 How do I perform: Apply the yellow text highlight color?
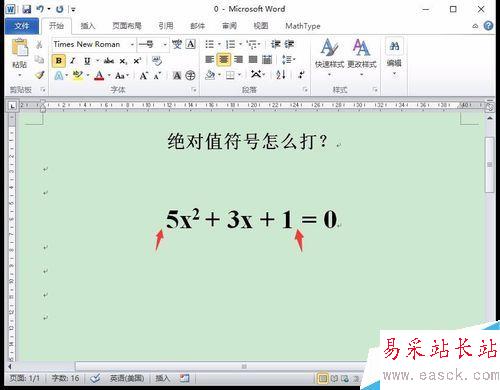click(x=78, y=75)
